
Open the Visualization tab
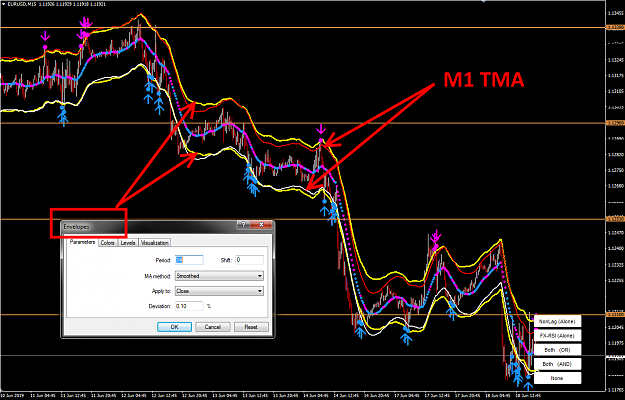[155, 243]
